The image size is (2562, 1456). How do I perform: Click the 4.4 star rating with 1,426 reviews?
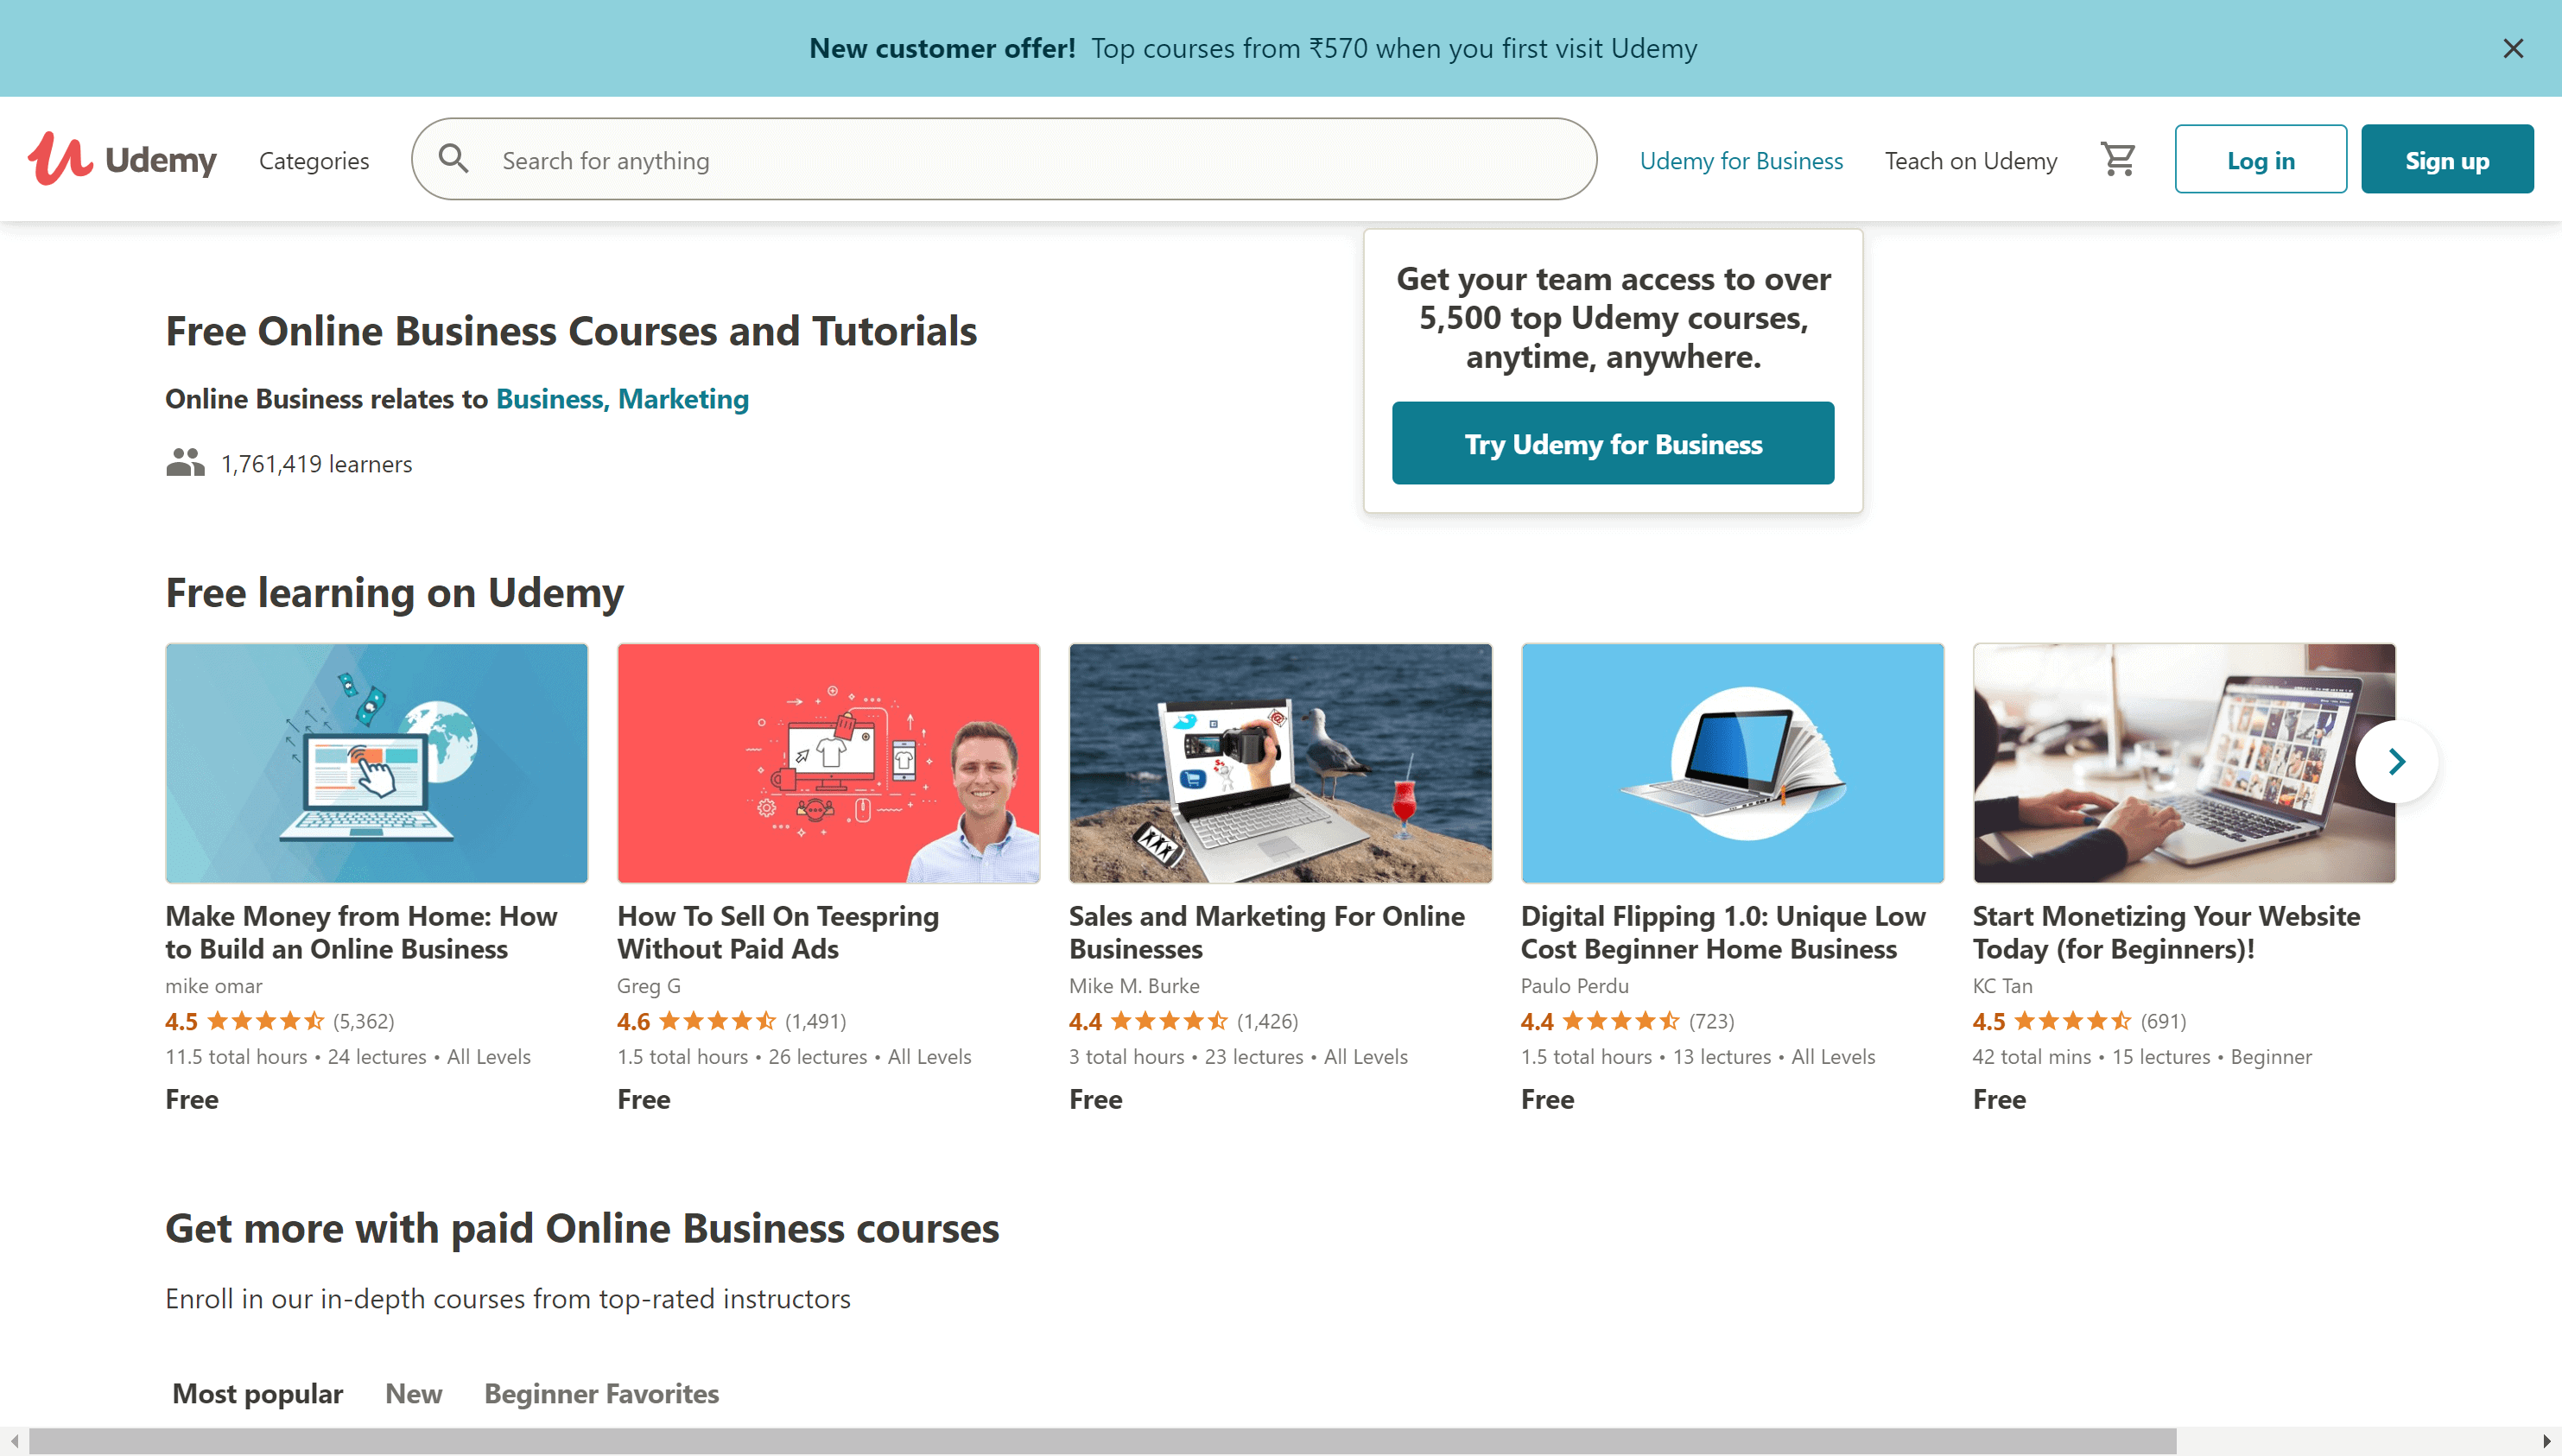1184,1021
